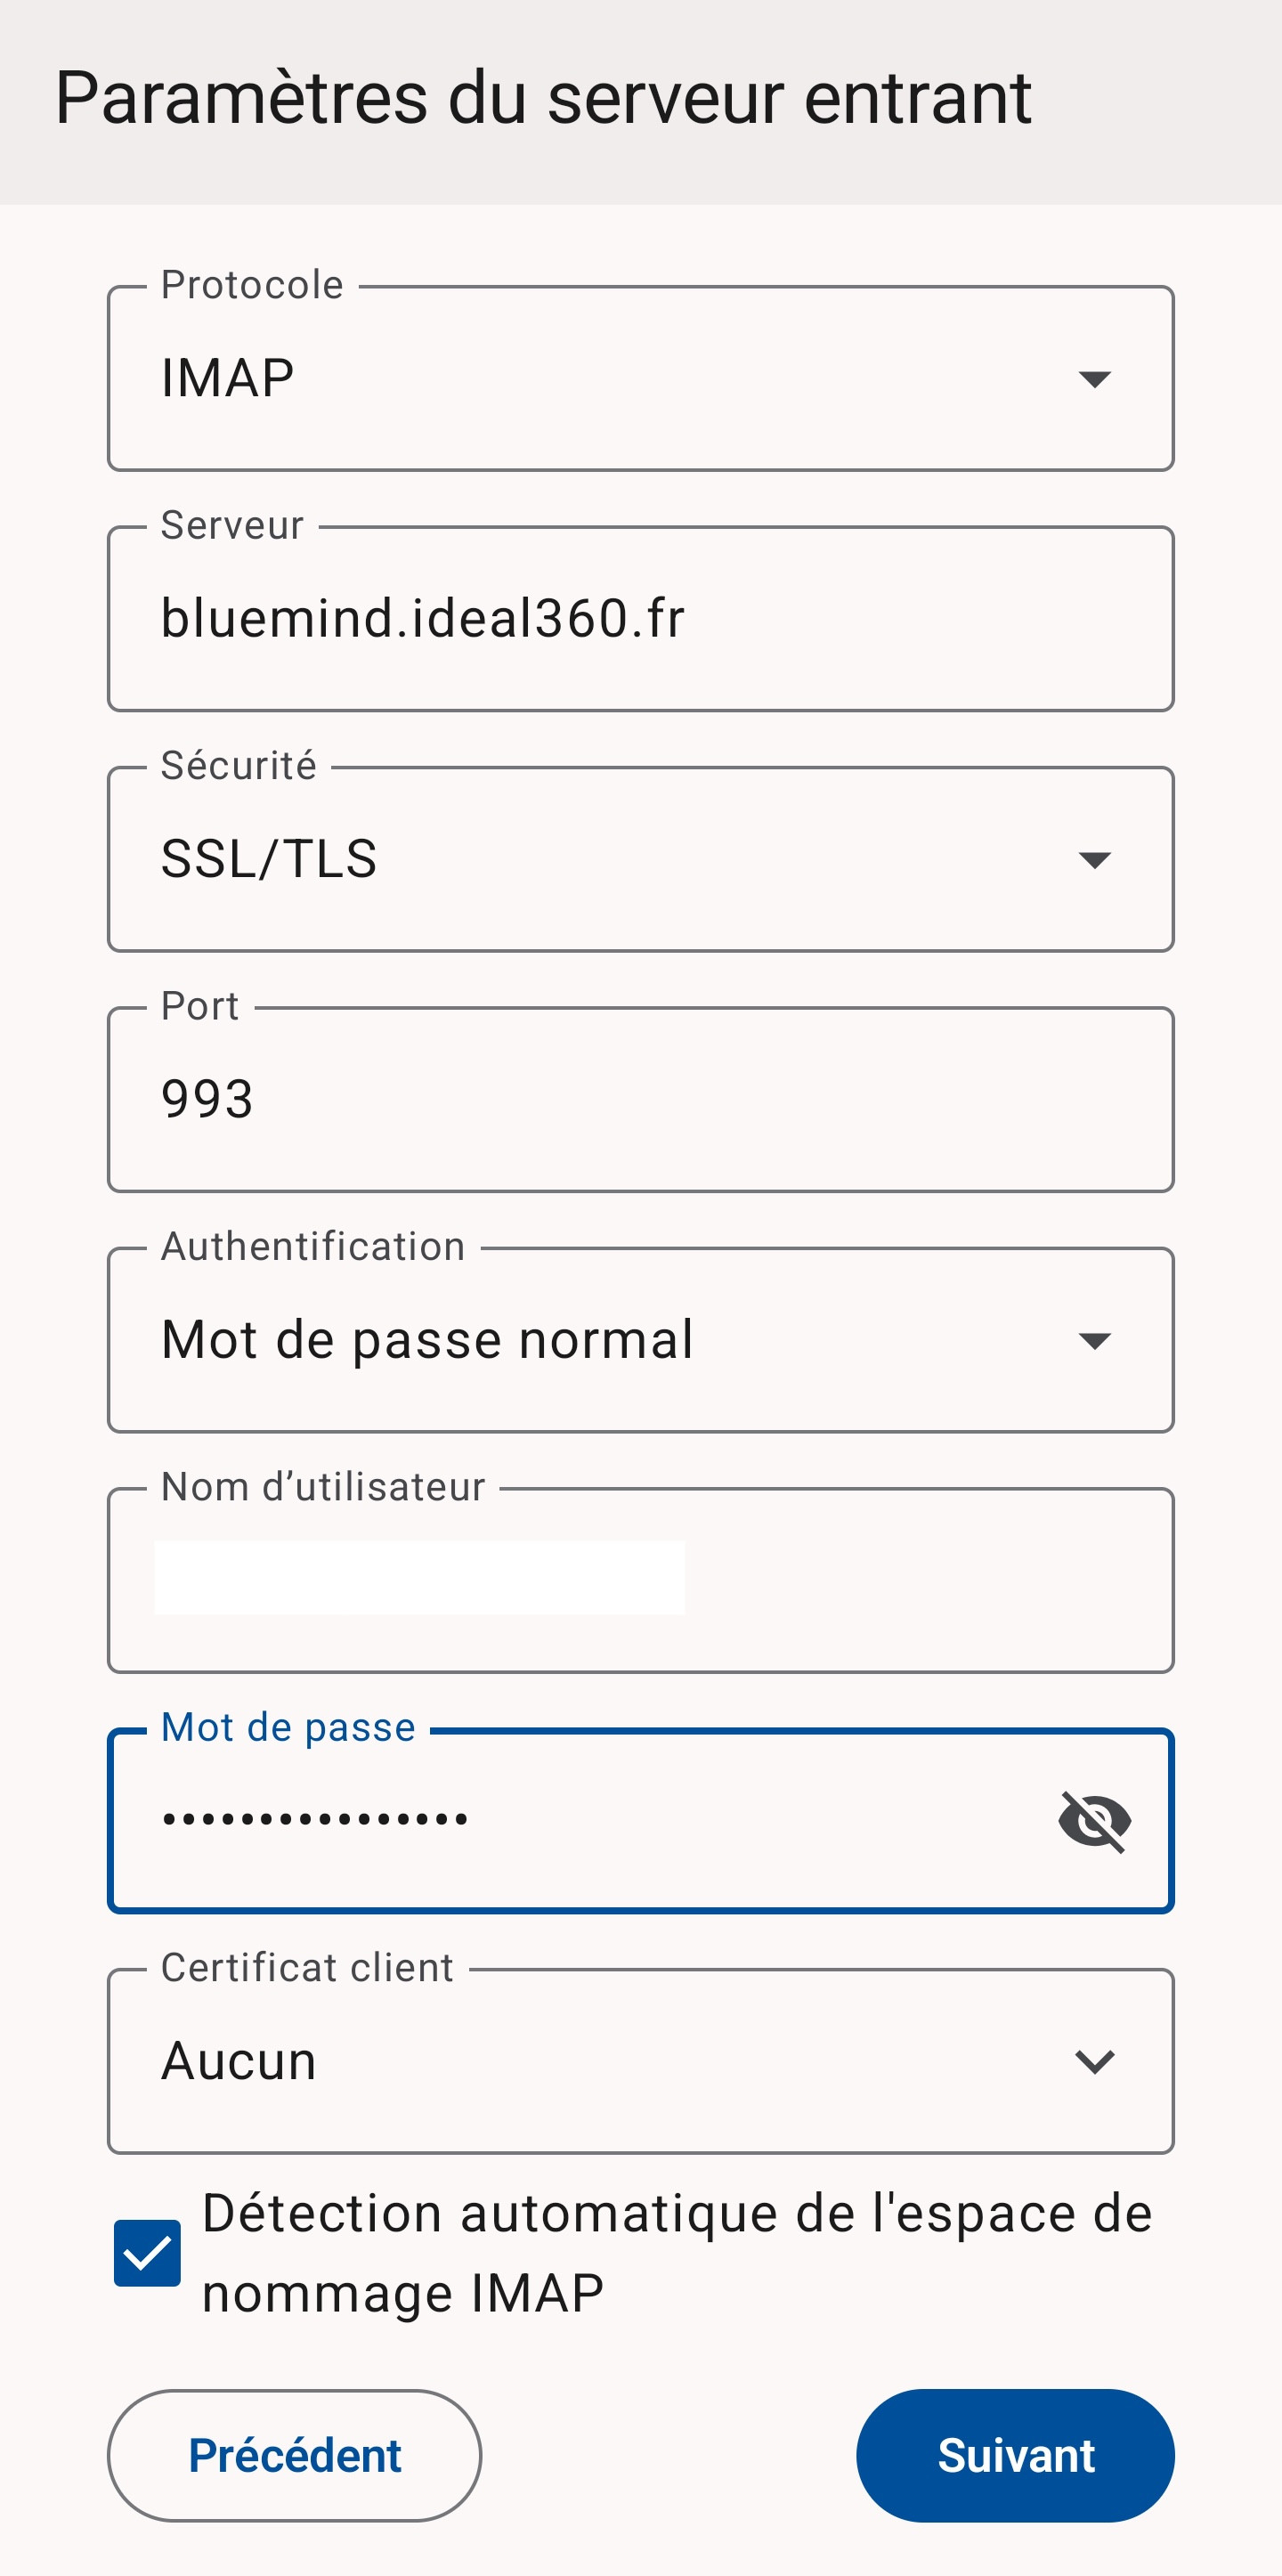This screenshot has width=1282, height=2576.
Task: Uncheck the IMAP namespace auto-detection checkbox
Action: pyautogui.click(x=147, y=2253)
